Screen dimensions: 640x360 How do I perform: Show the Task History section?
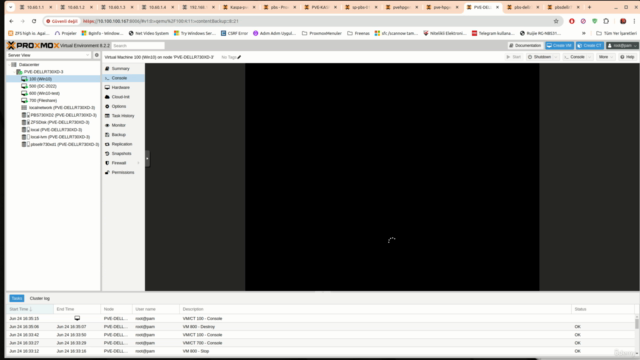pos(123,116)
